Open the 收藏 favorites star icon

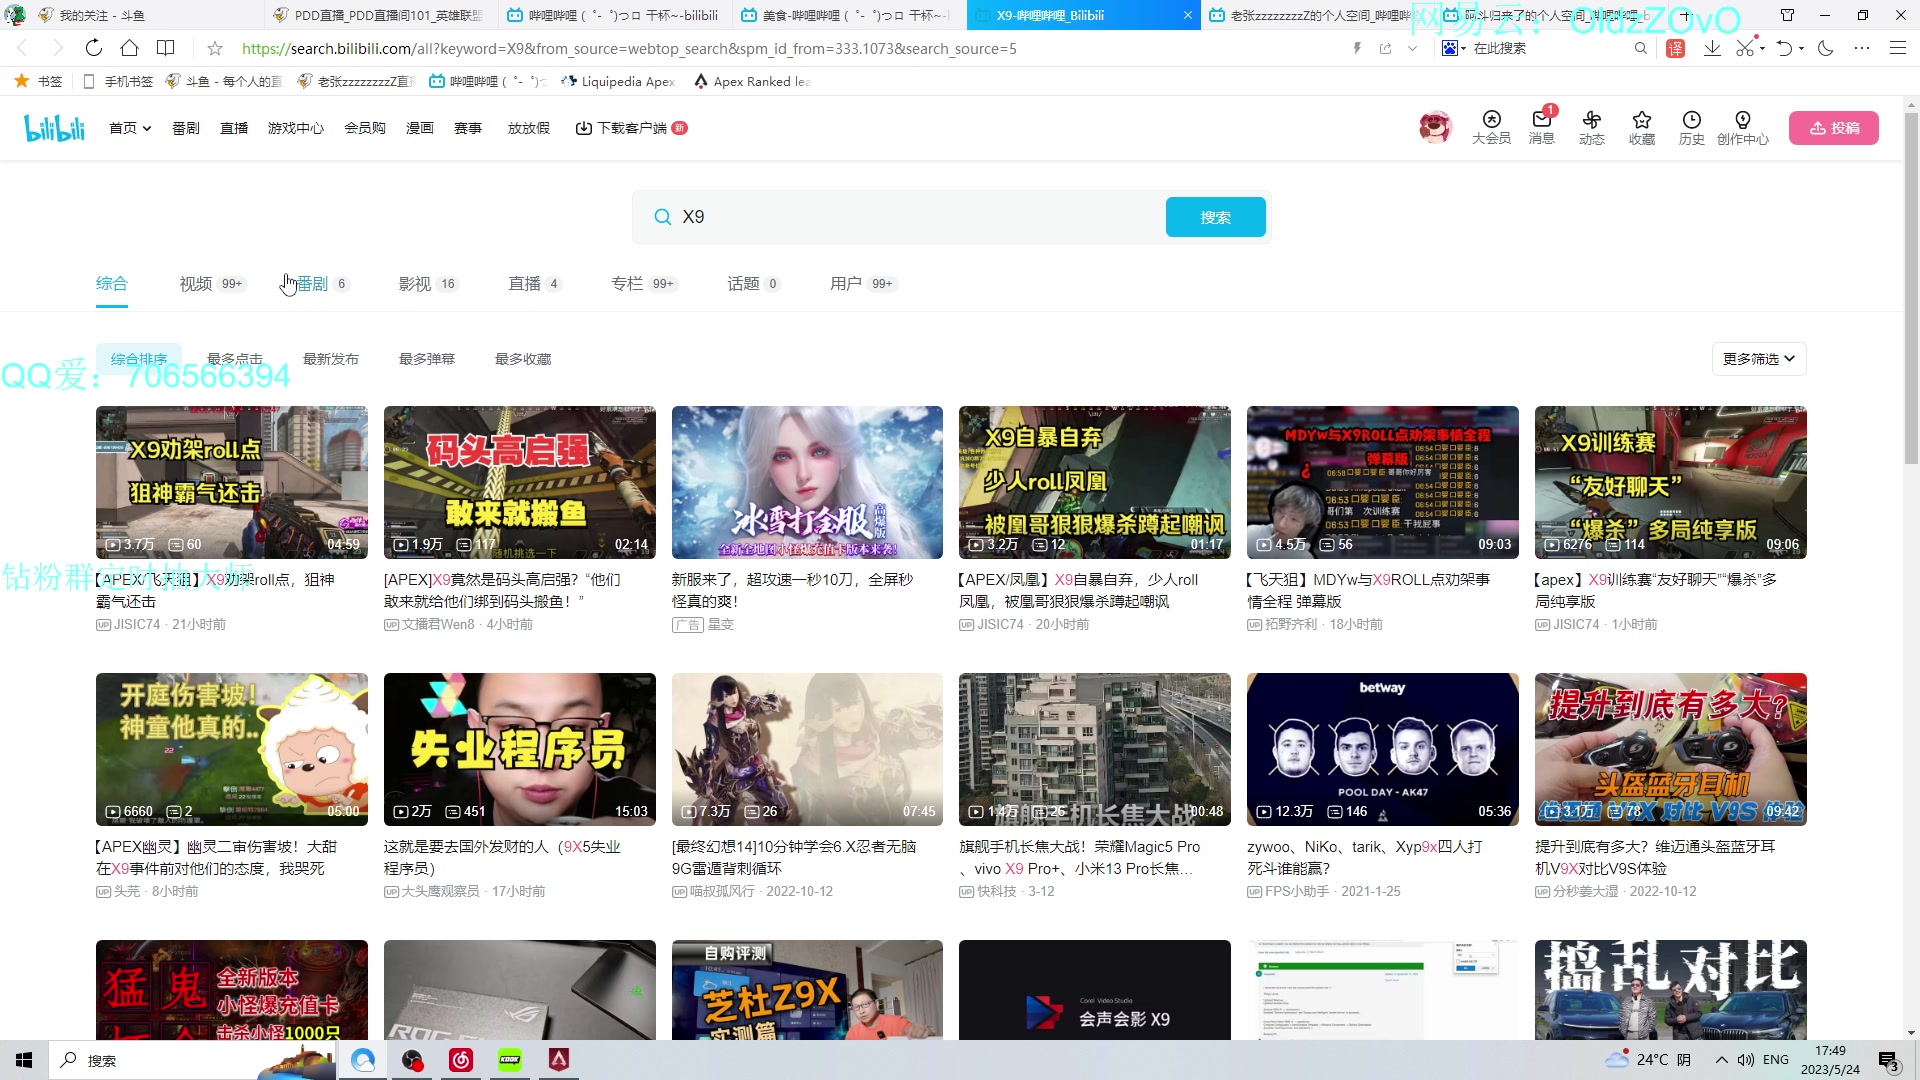(x=1641, y=127)
